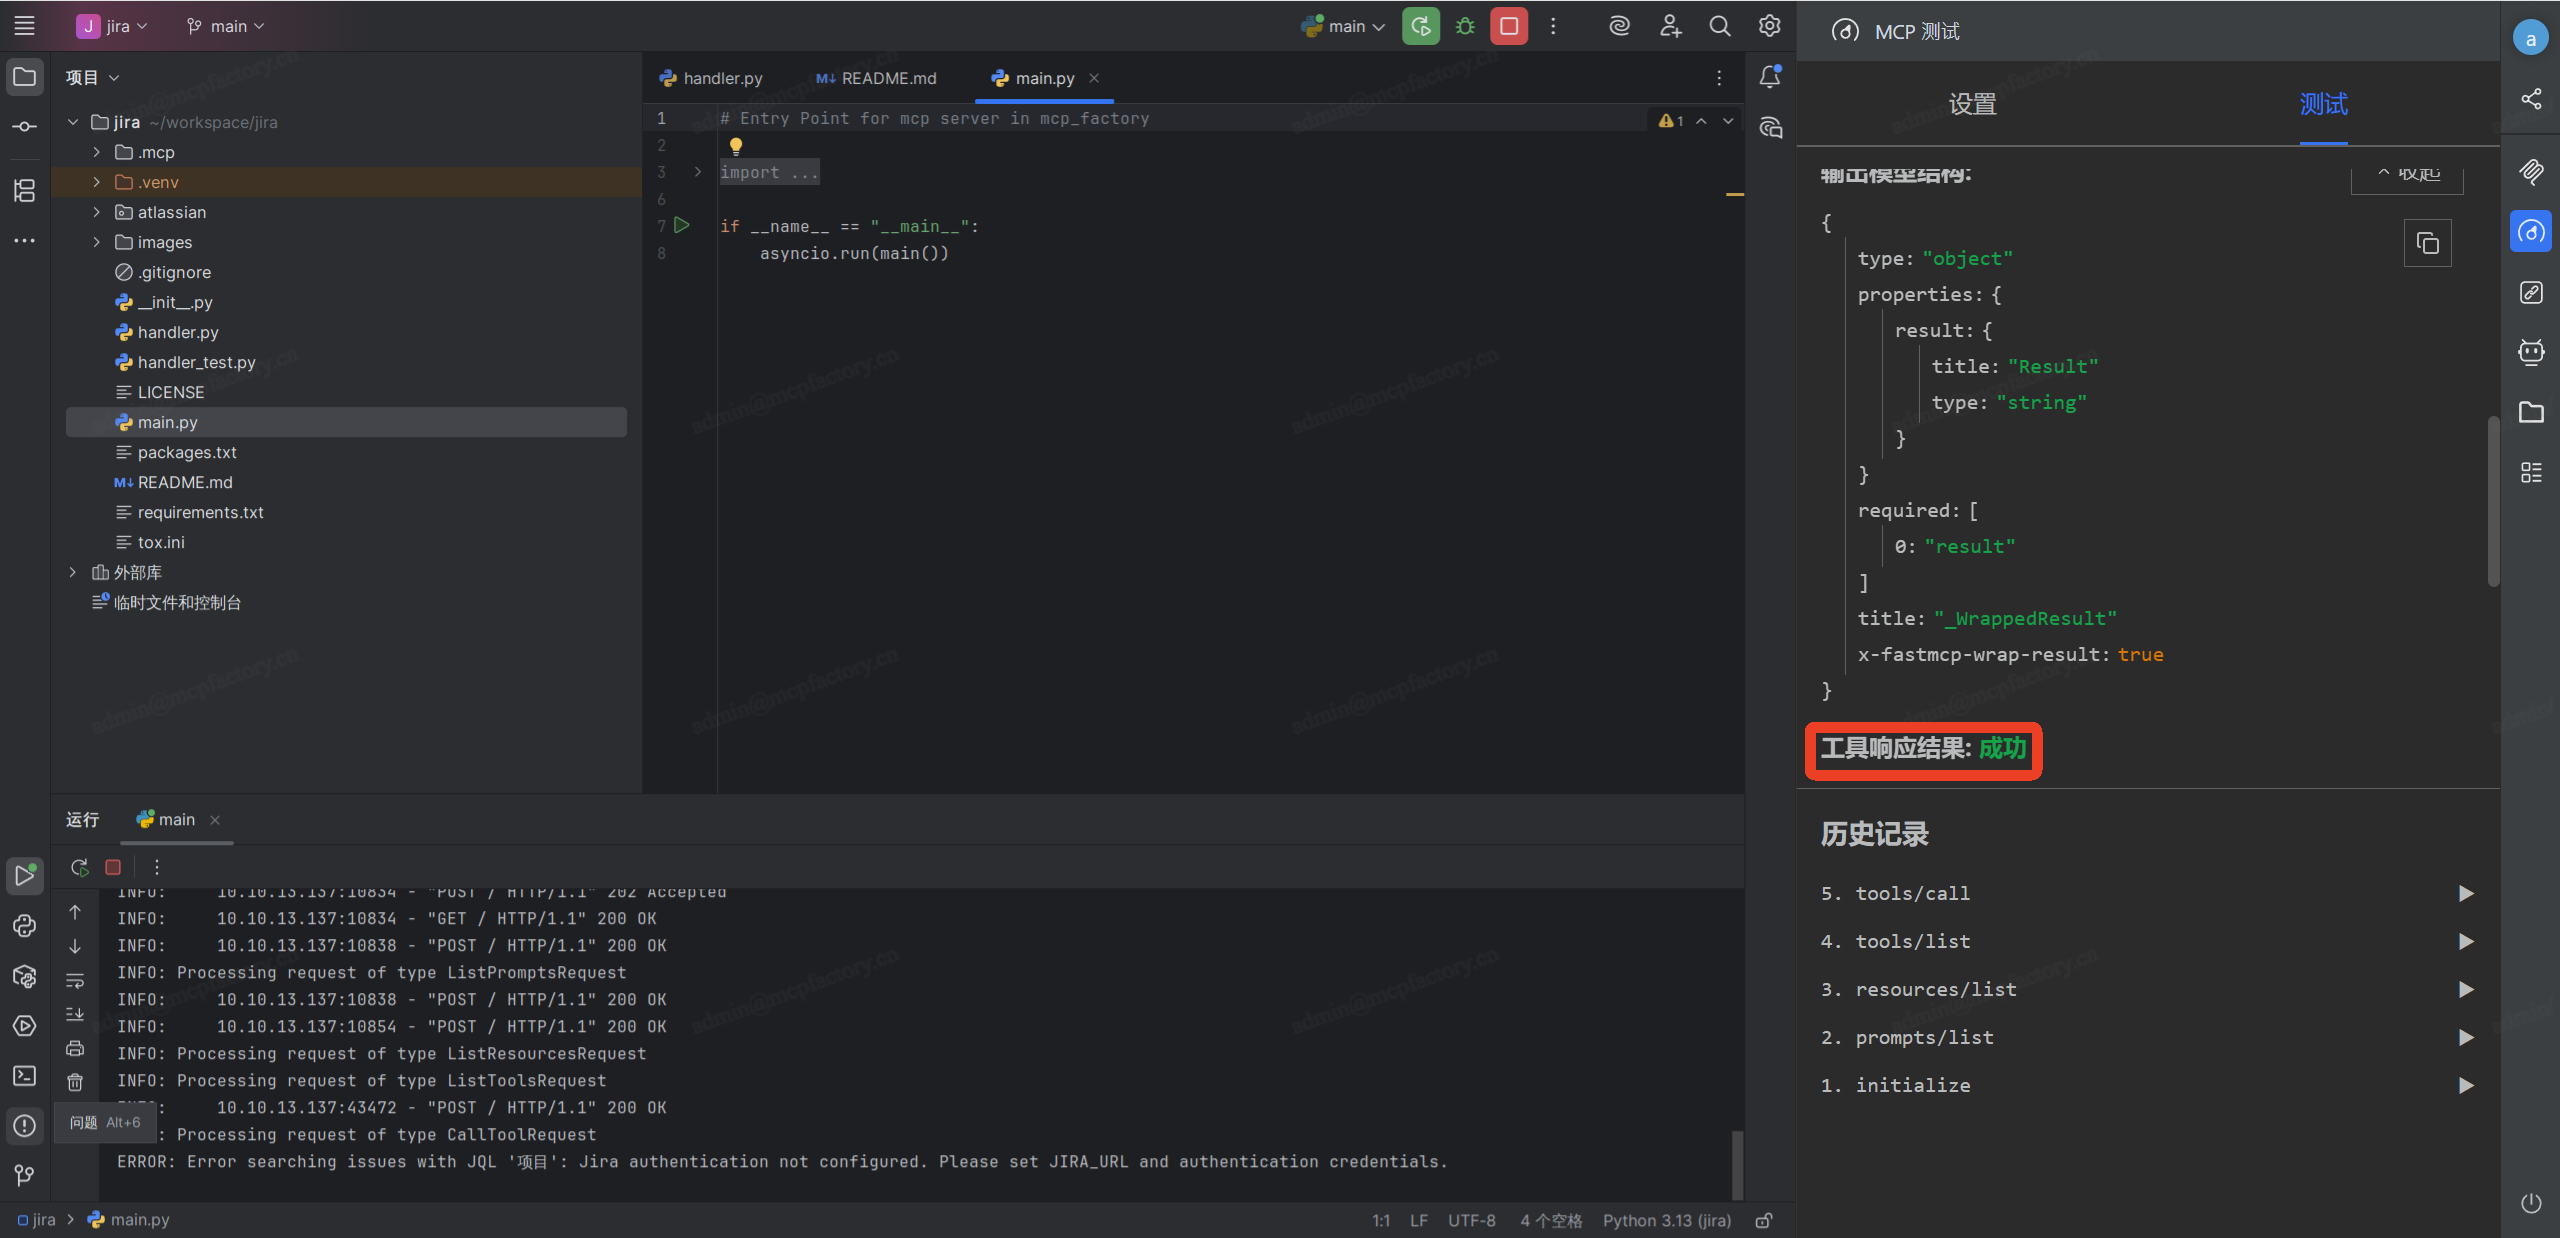The width and height of the screenshot is (2560, 1238).
Task: Toggle the Project tool window
Action: point(24,77)
